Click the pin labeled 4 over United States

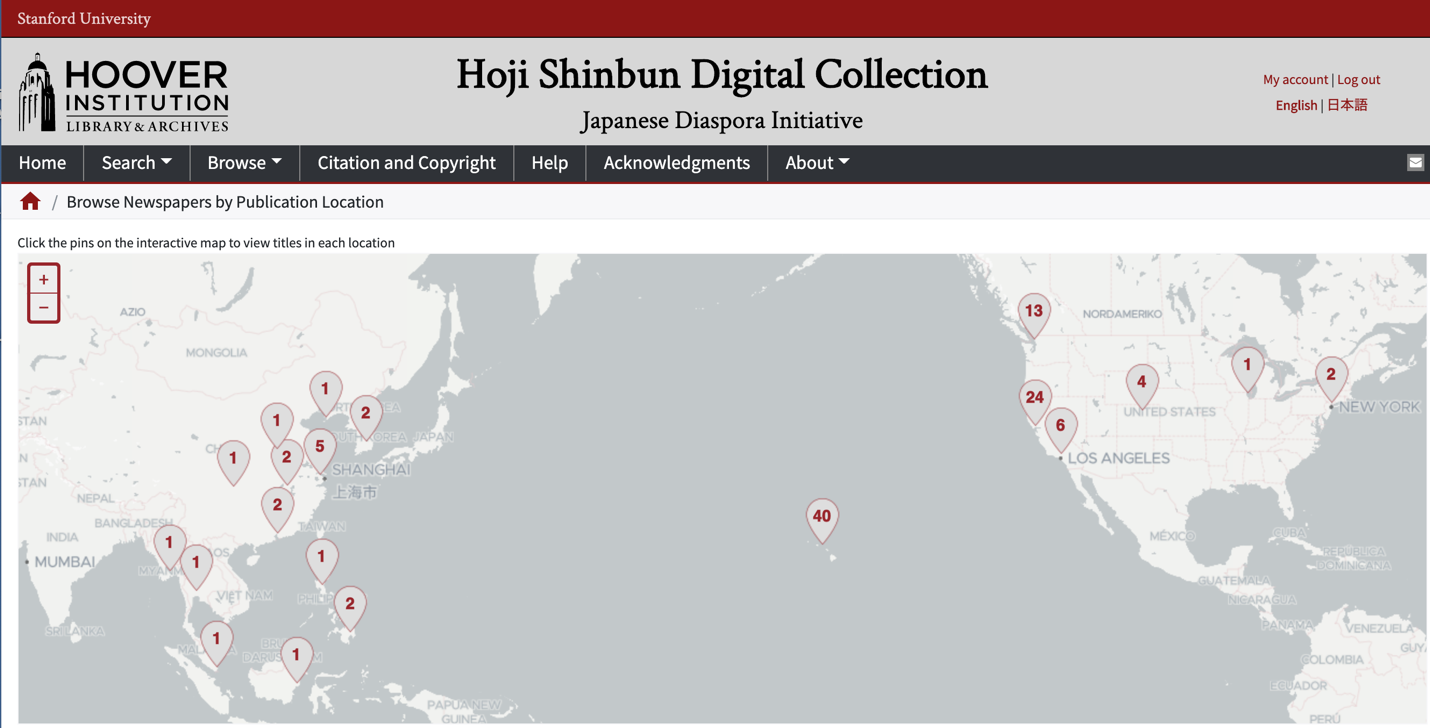(x=1142, y=383)
